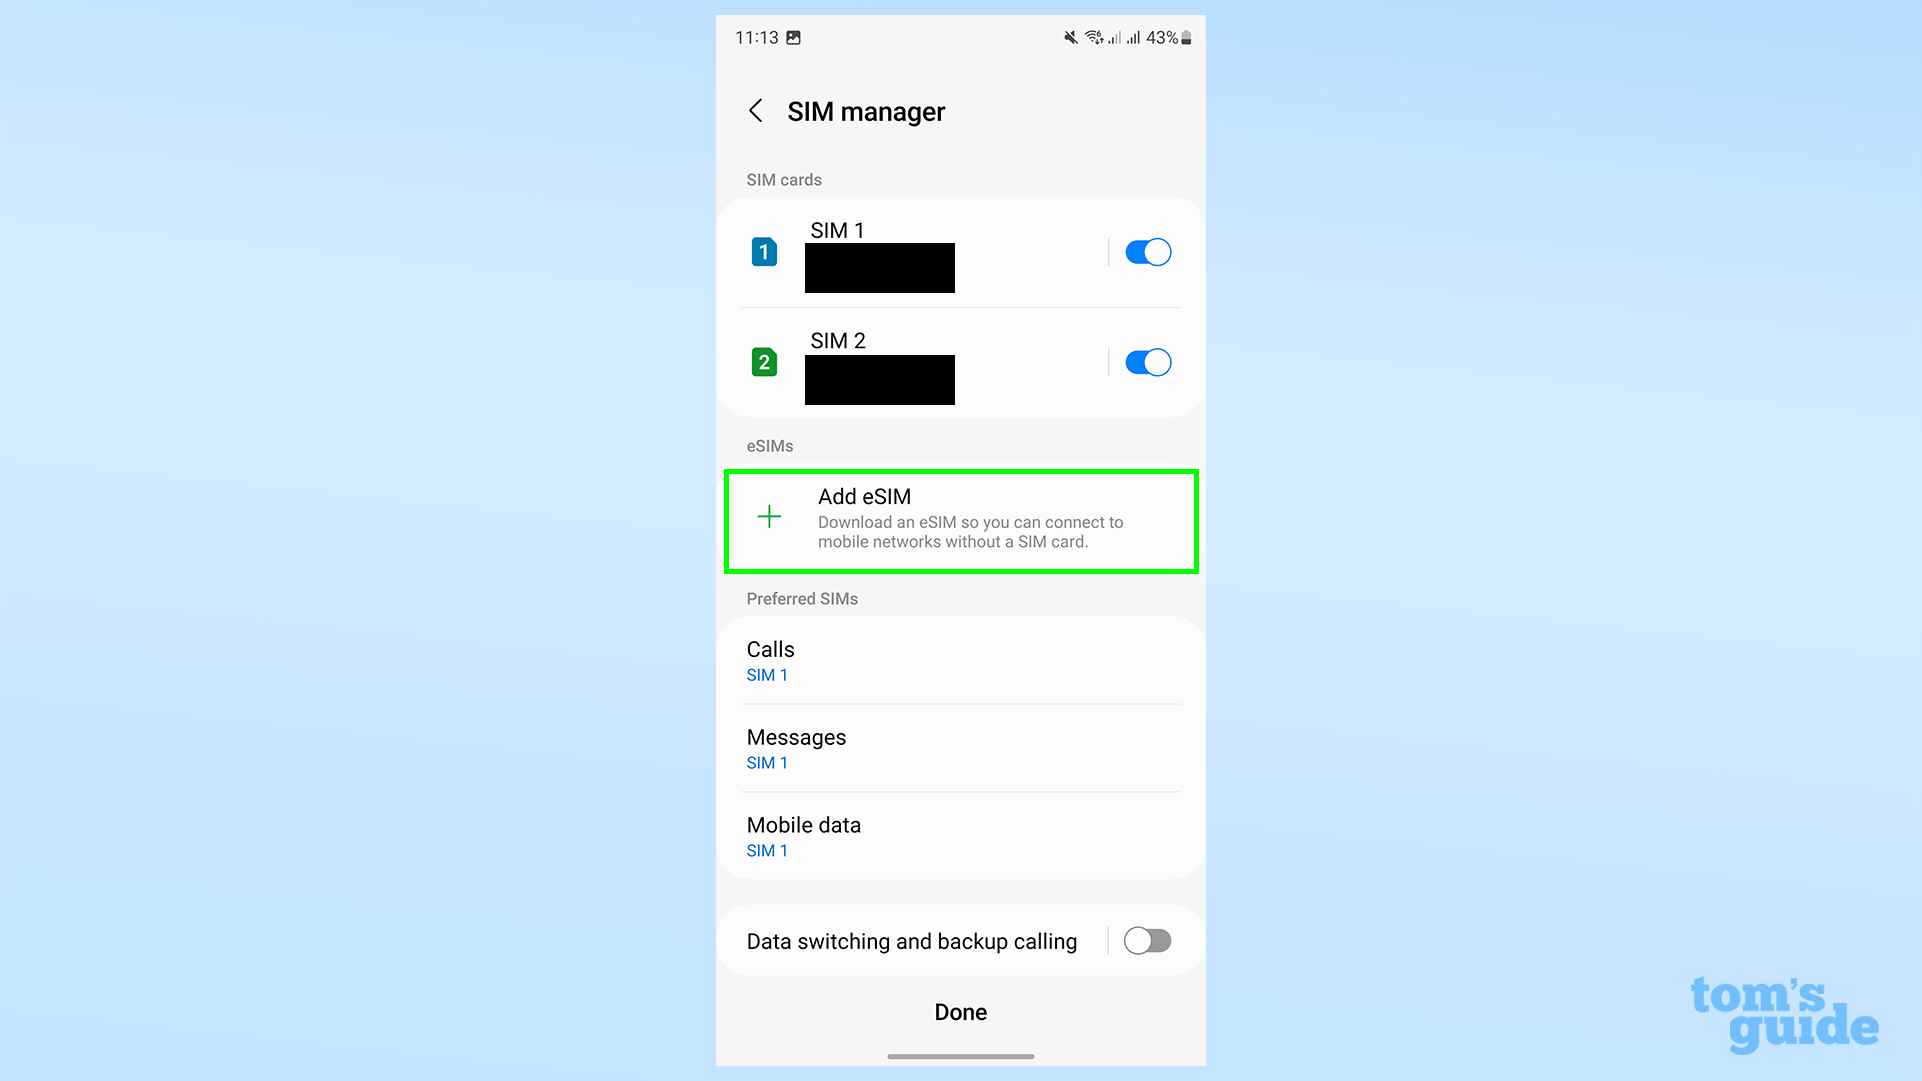The height and width of the screenshot is (1081, 1922).
Task: Select SIM cards section menu item
Action: pyautogui.click(x=784, y=180)
